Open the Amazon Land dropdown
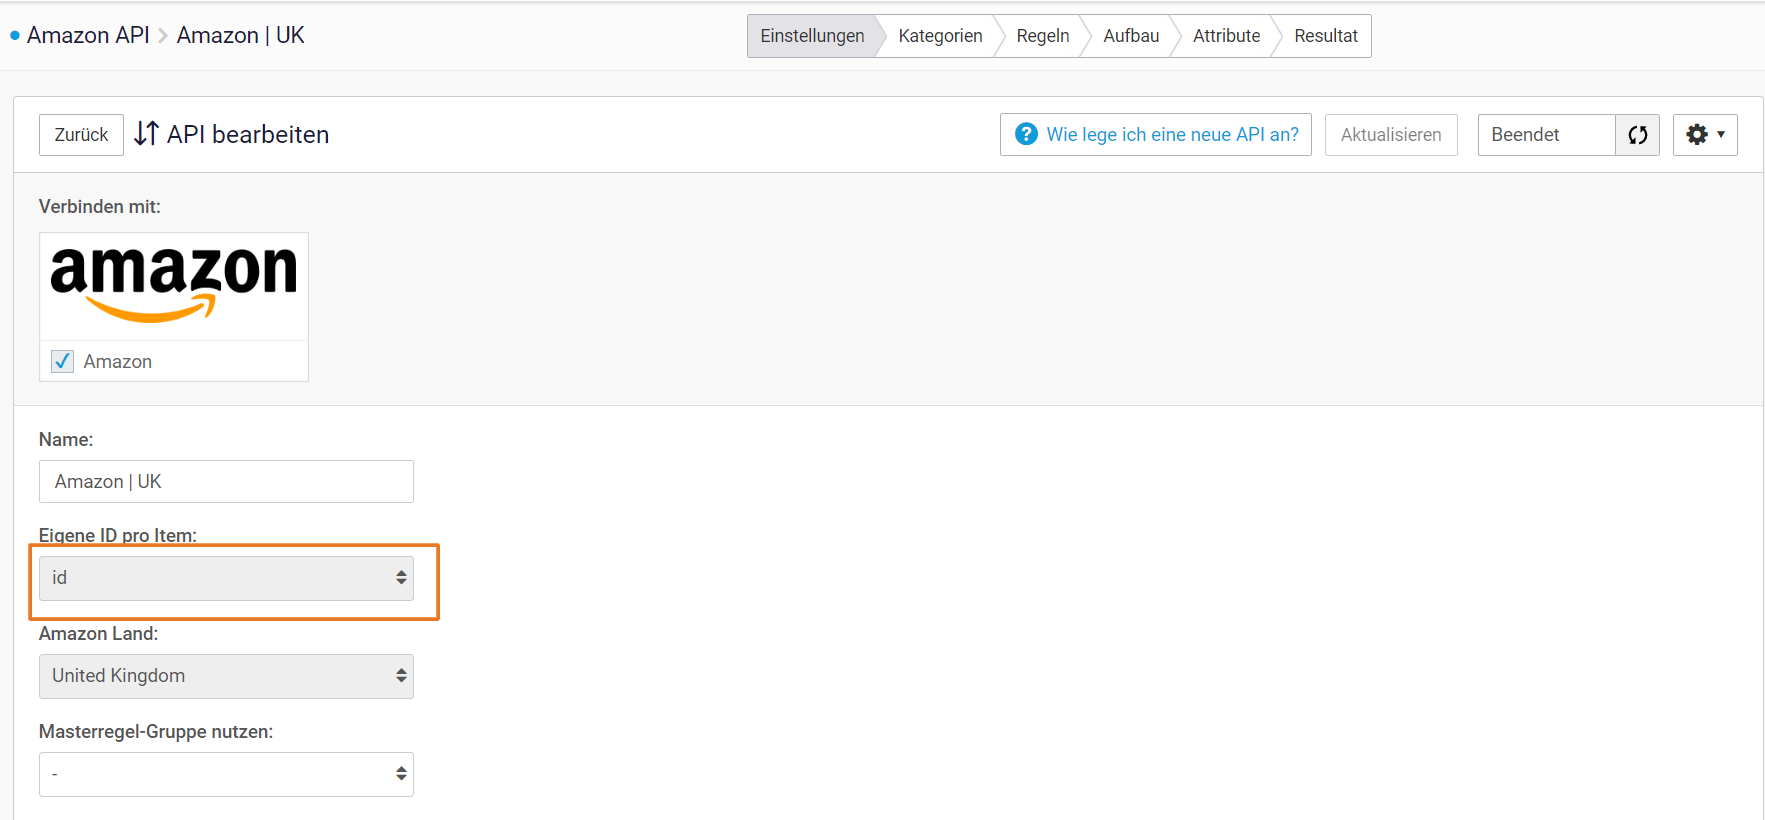1765x820 pixels. 226,676
